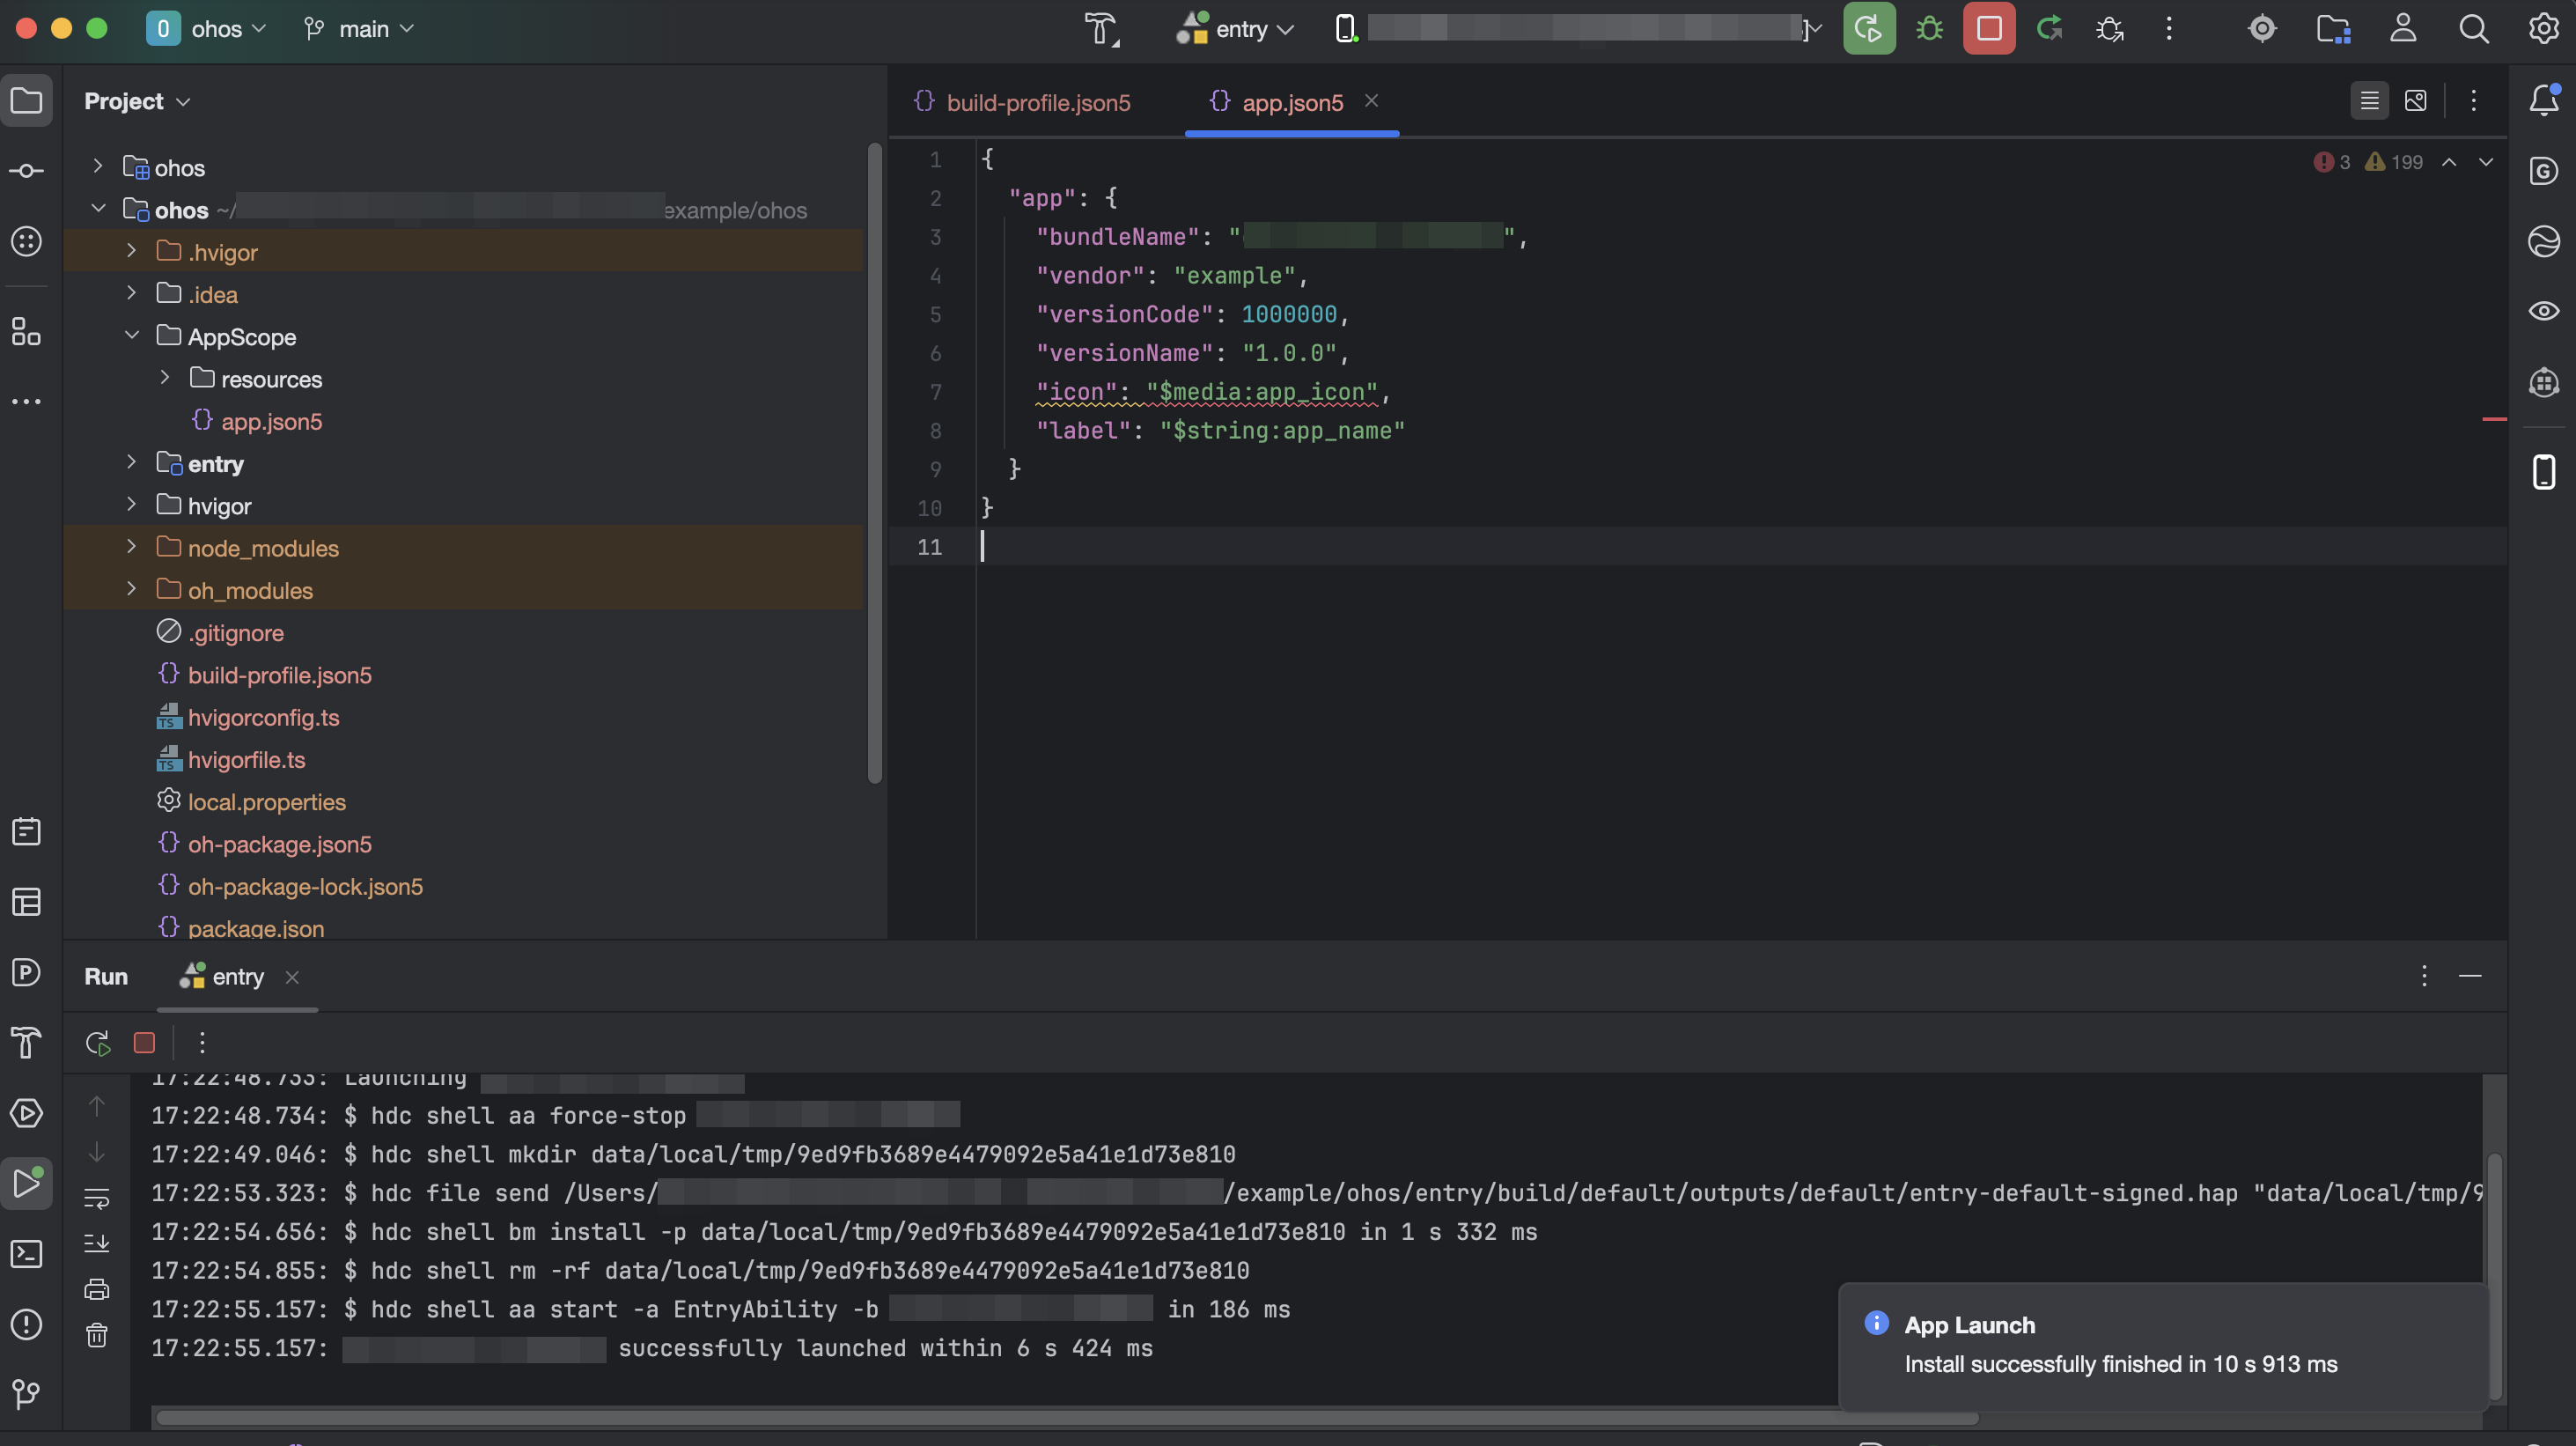Viewport: 2576px width, 1446px height.
Task: Click the project tree vertical scrollbar
Action: (x=875, y=463)
